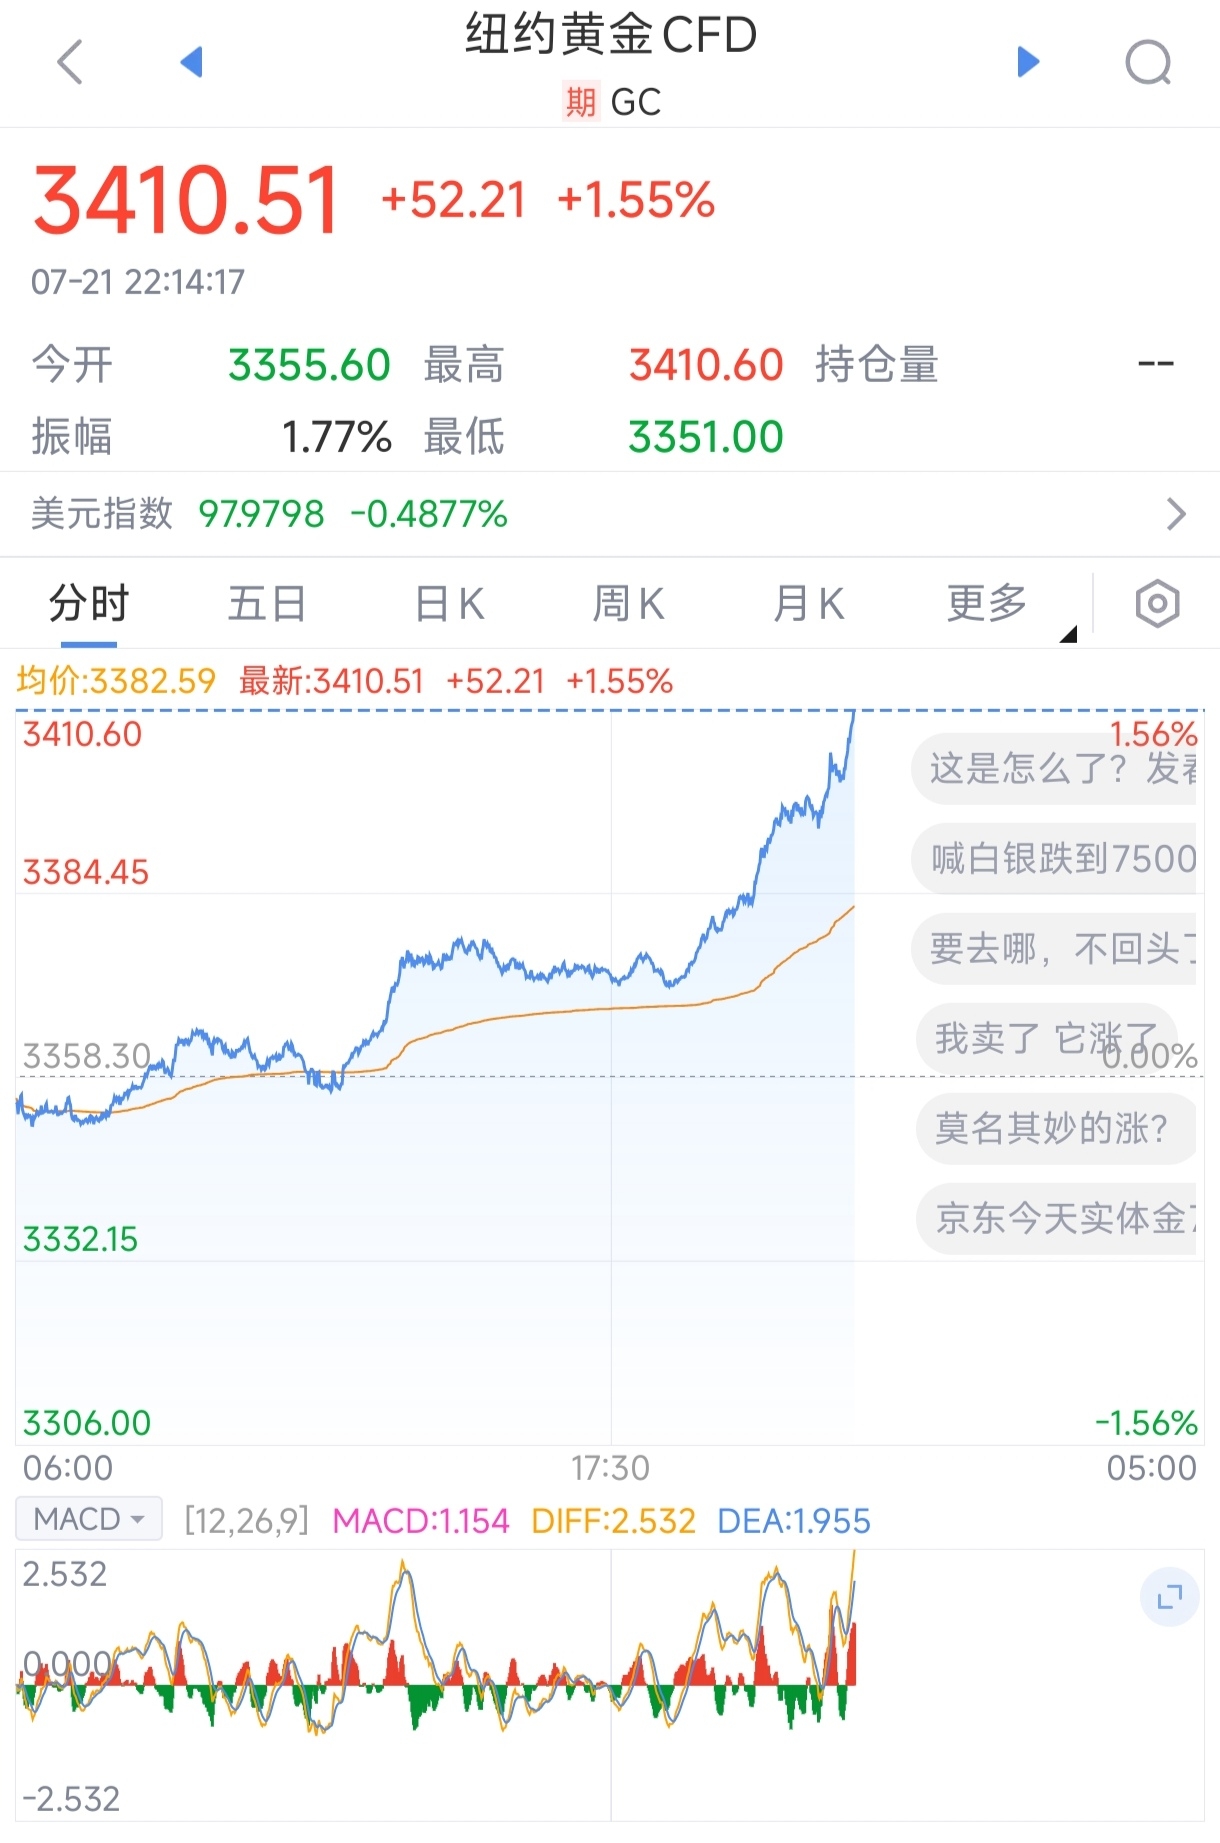This screenshot has height=1843, width=1220.
Task: Open comment bubble 莫名其妙的涨？
Action: pyautogui.click(x=1056, y=1128)
